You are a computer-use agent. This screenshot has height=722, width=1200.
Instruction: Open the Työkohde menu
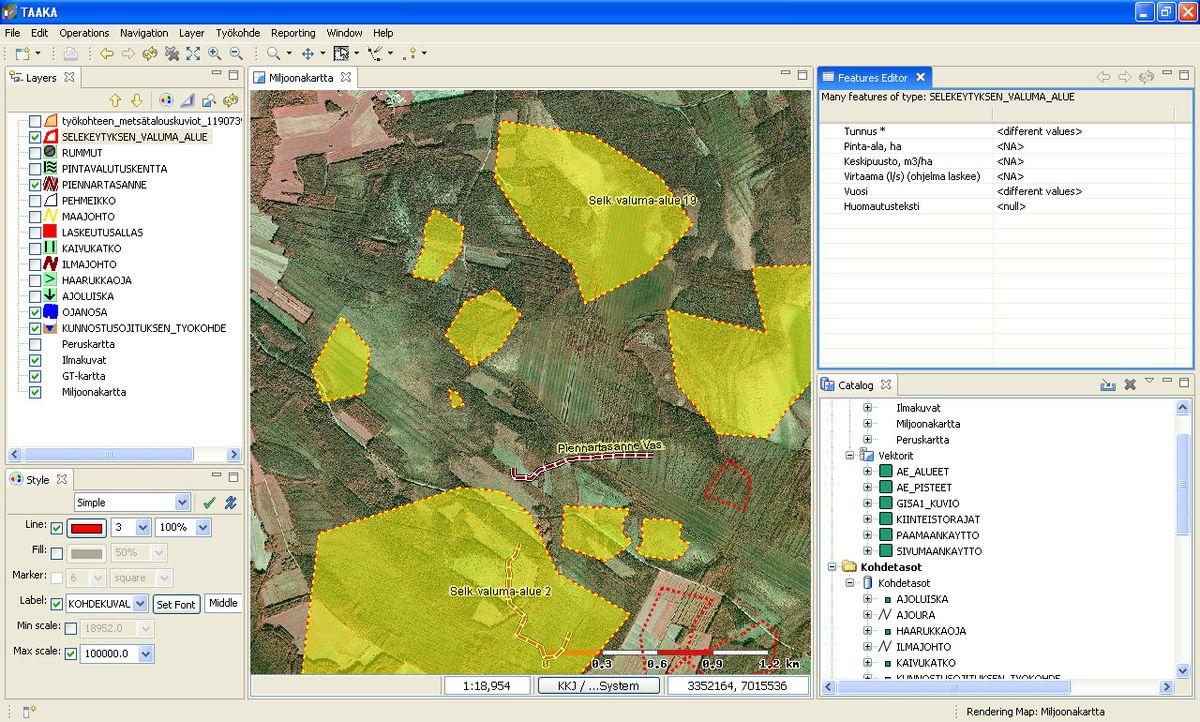coord(238,33)
